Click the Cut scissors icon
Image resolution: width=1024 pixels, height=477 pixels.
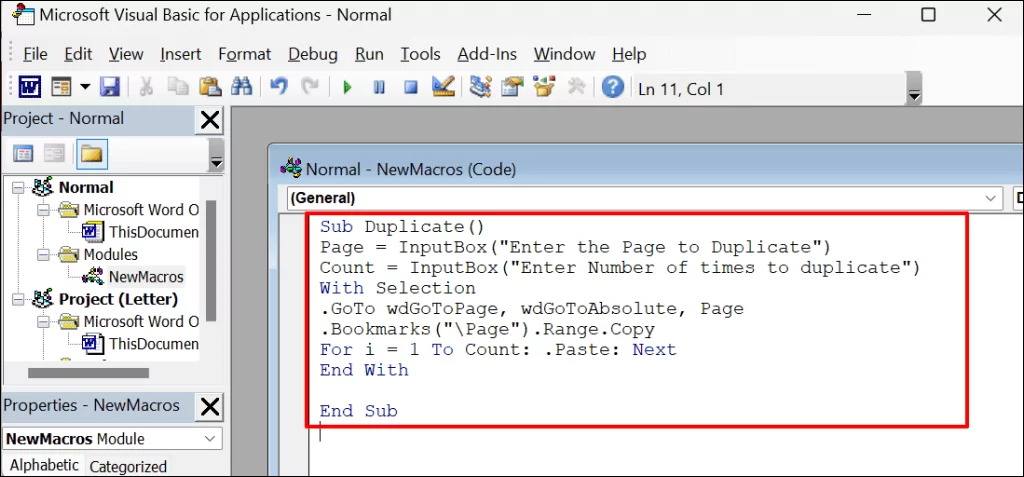coord(147,87)
